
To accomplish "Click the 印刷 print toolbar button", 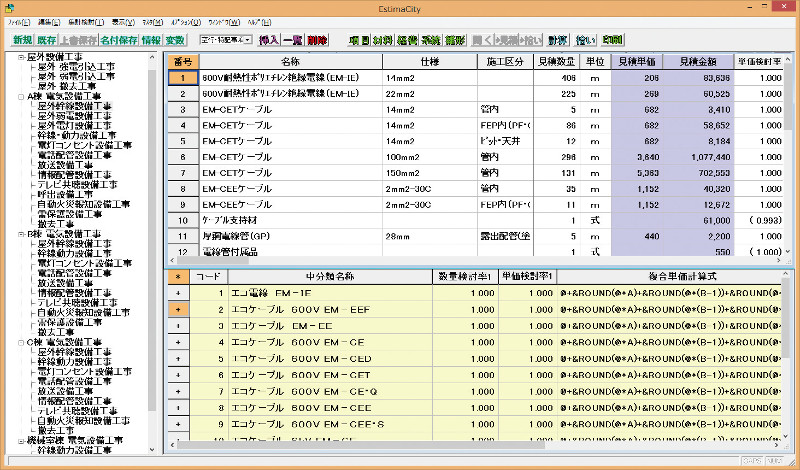I will pos(612,40).
